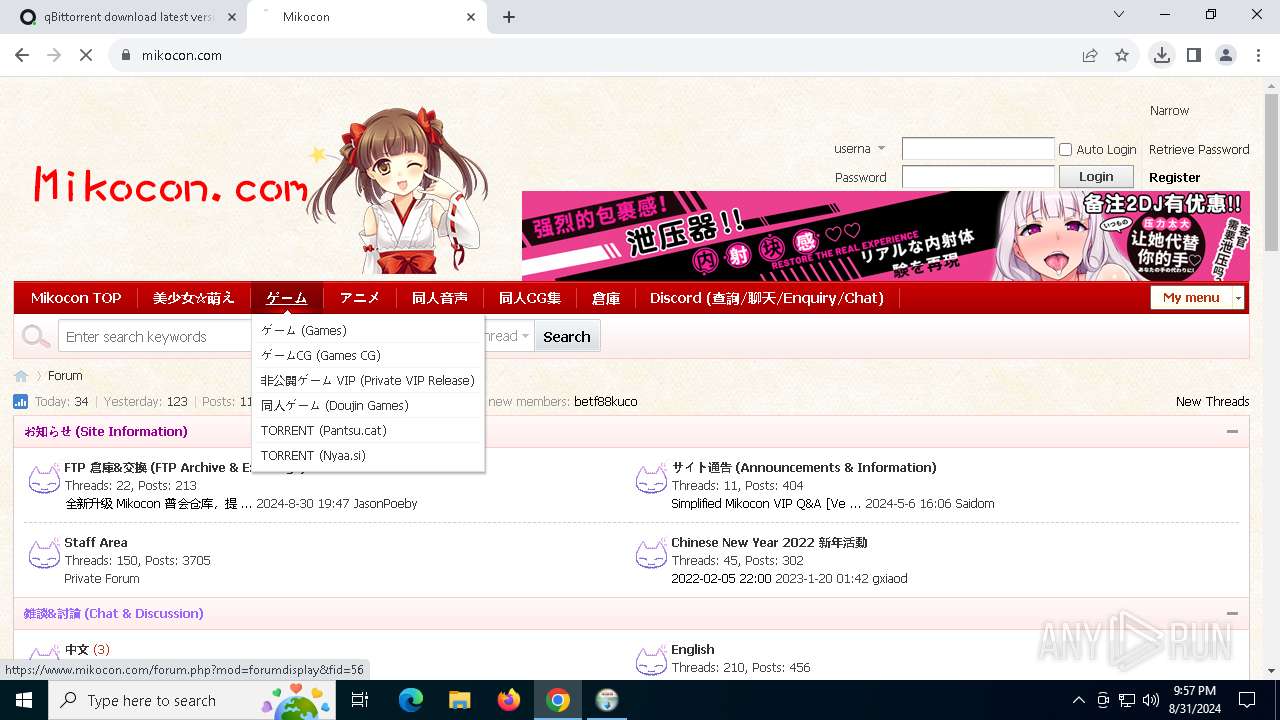Click the English forum cat icon
1280x720 pixels.
coord(651,661)
